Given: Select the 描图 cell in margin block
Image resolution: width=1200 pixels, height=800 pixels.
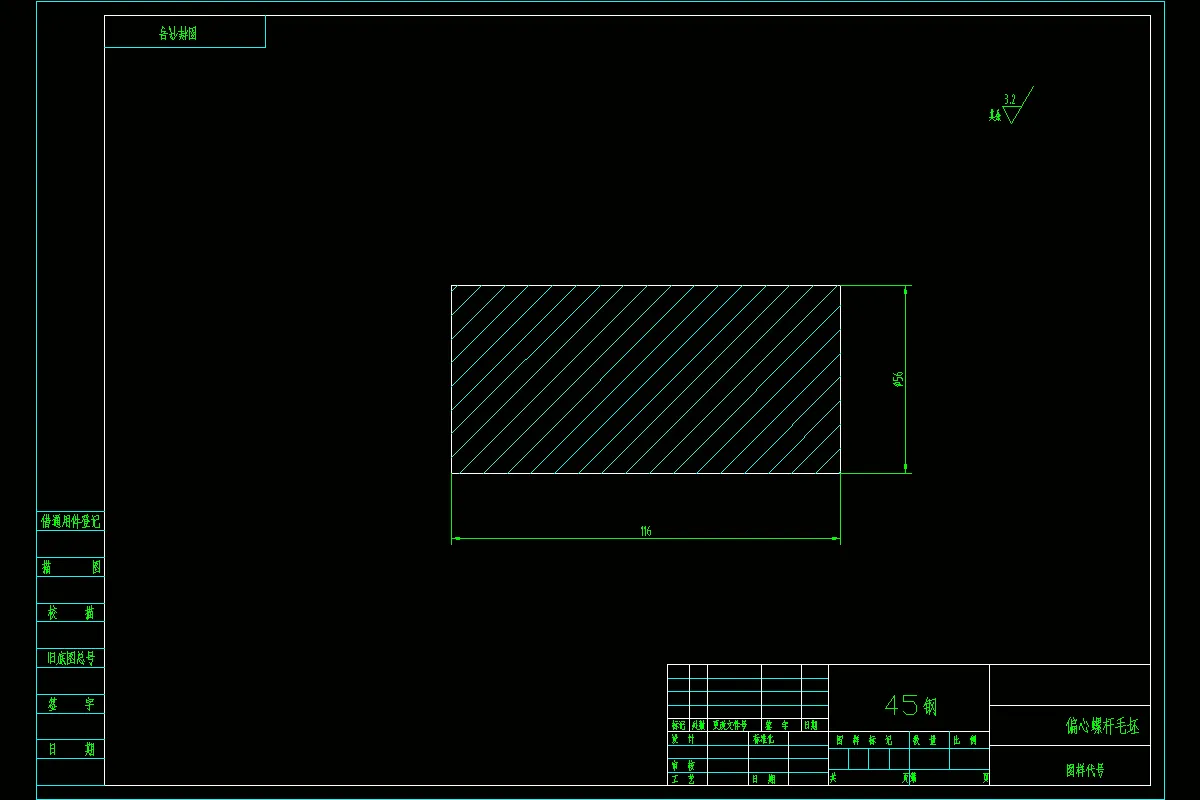Looking at the screenshot, I should point(70,567).
